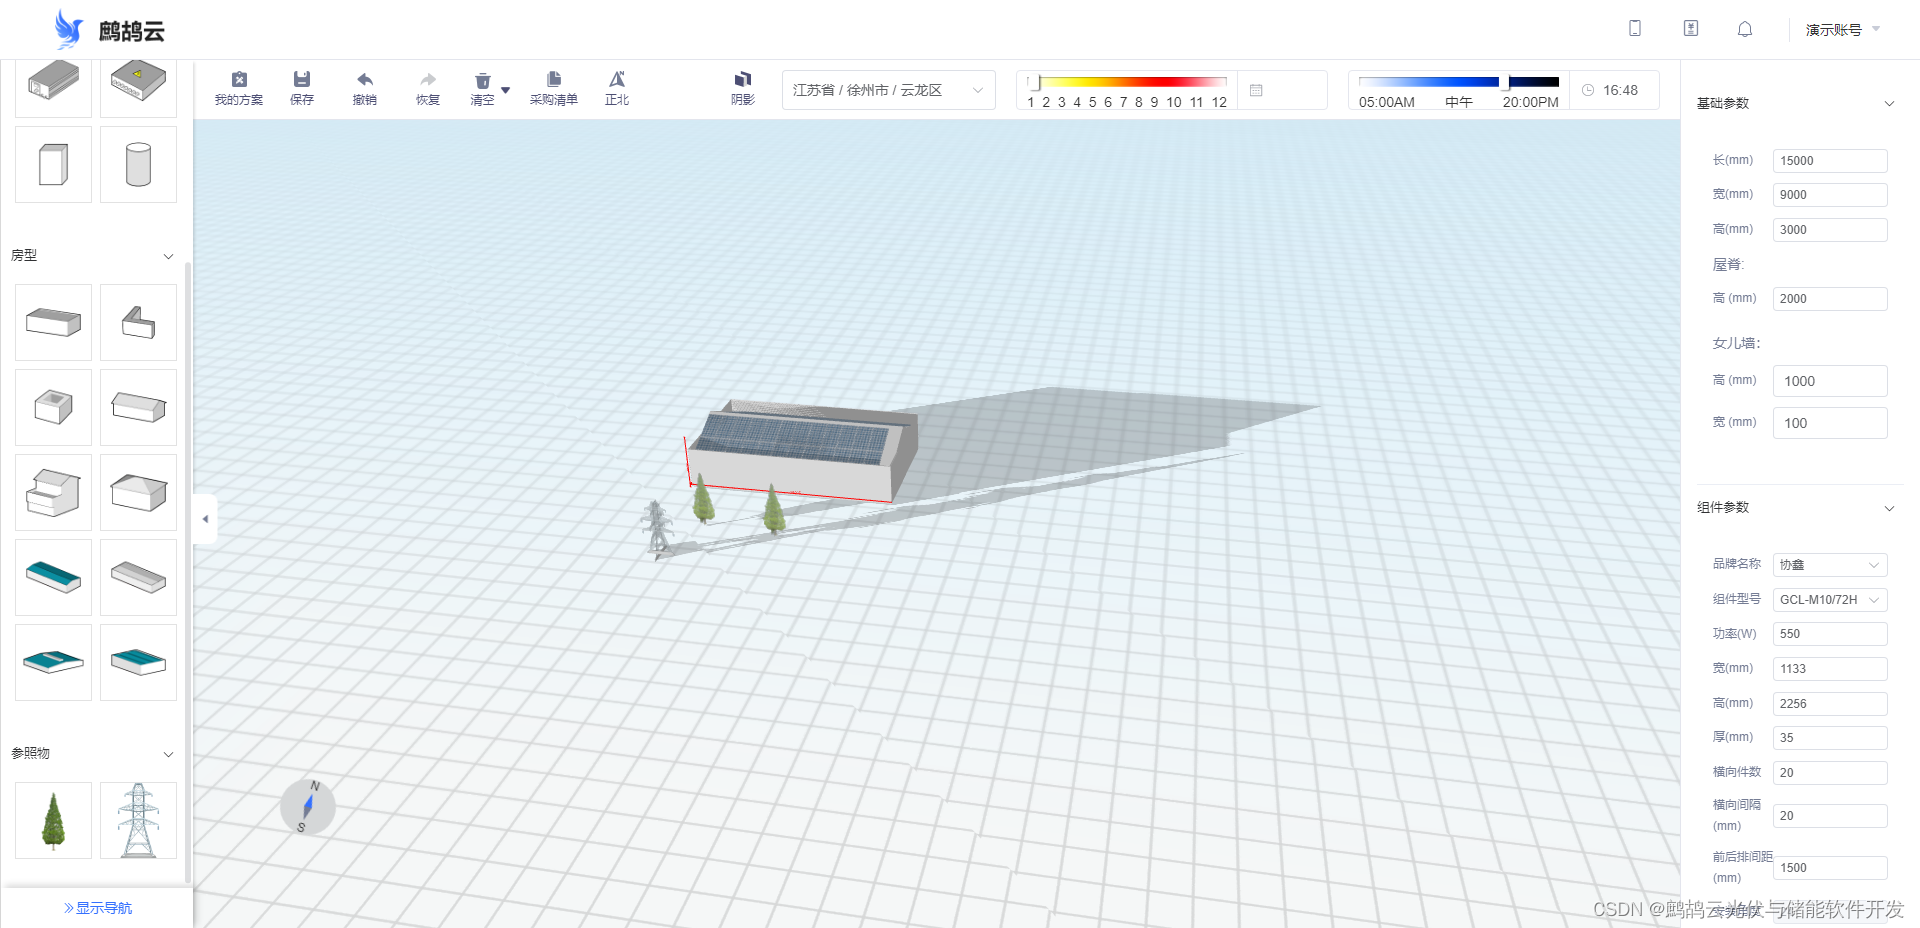Select the flat rectangular roof house type
The height and width of the screenshot is (928, 1920).
[x=54, y=323]
